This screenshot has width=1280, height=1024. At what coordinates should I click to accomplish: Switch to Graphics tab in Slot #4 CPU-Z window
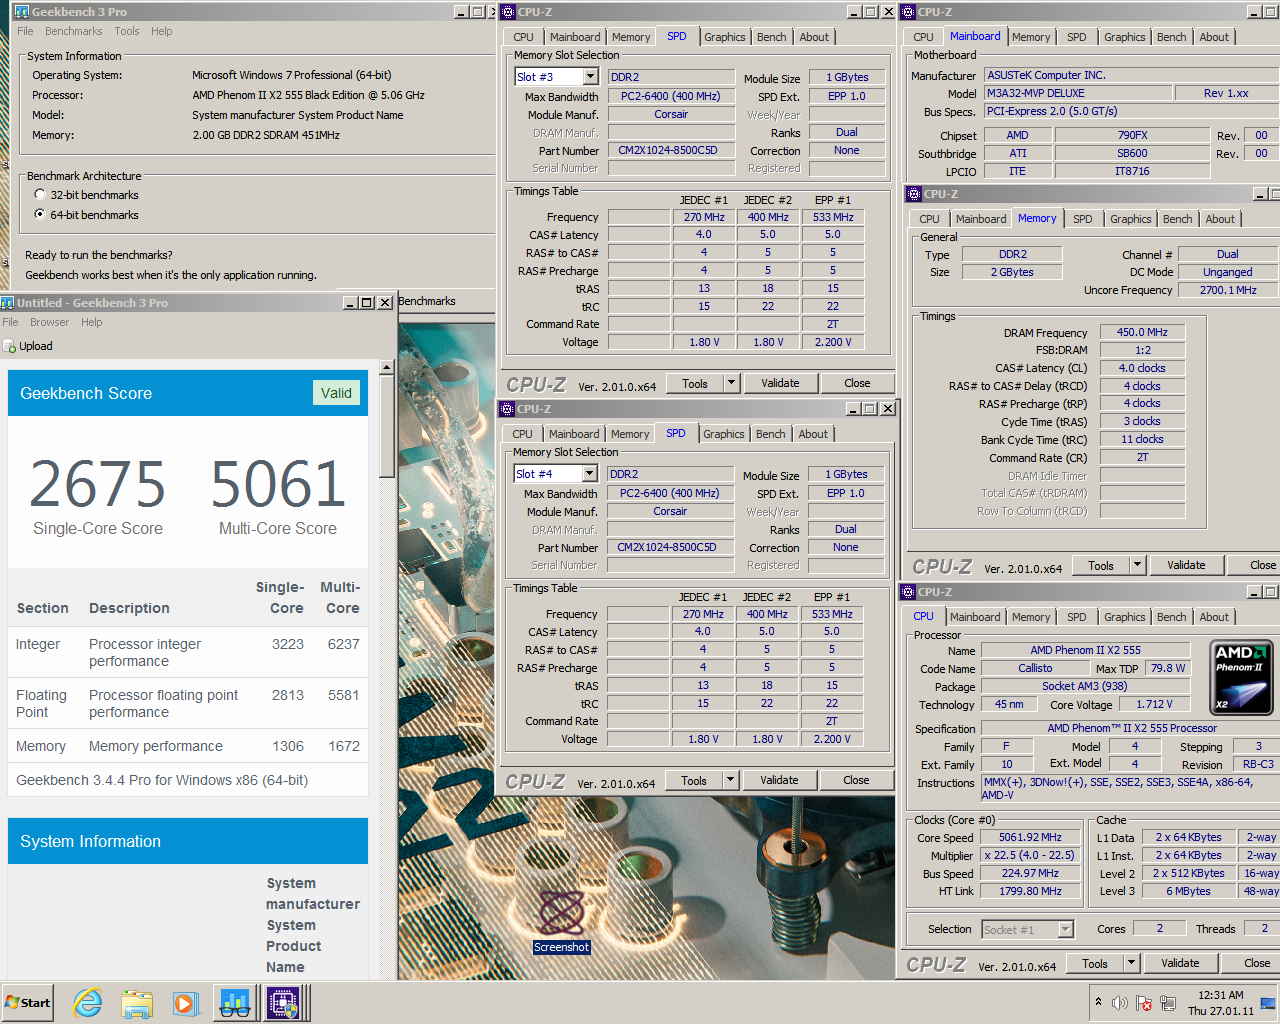coord(723,434)
